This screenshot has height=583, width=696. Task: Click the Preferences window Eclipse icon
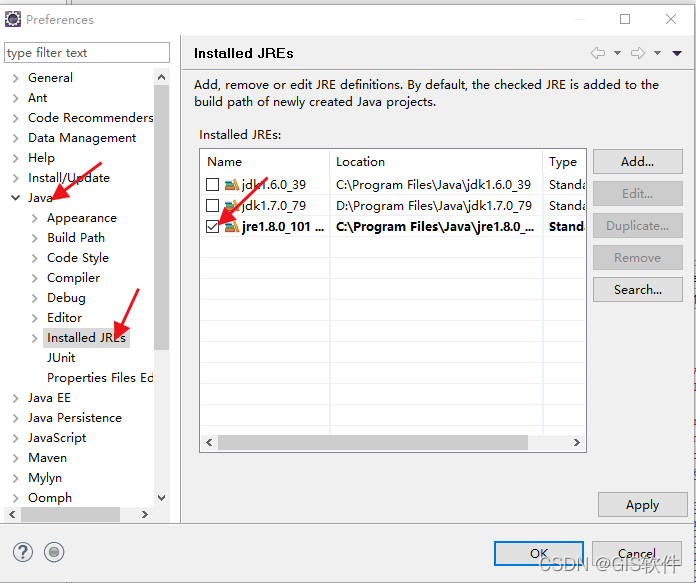13,20
